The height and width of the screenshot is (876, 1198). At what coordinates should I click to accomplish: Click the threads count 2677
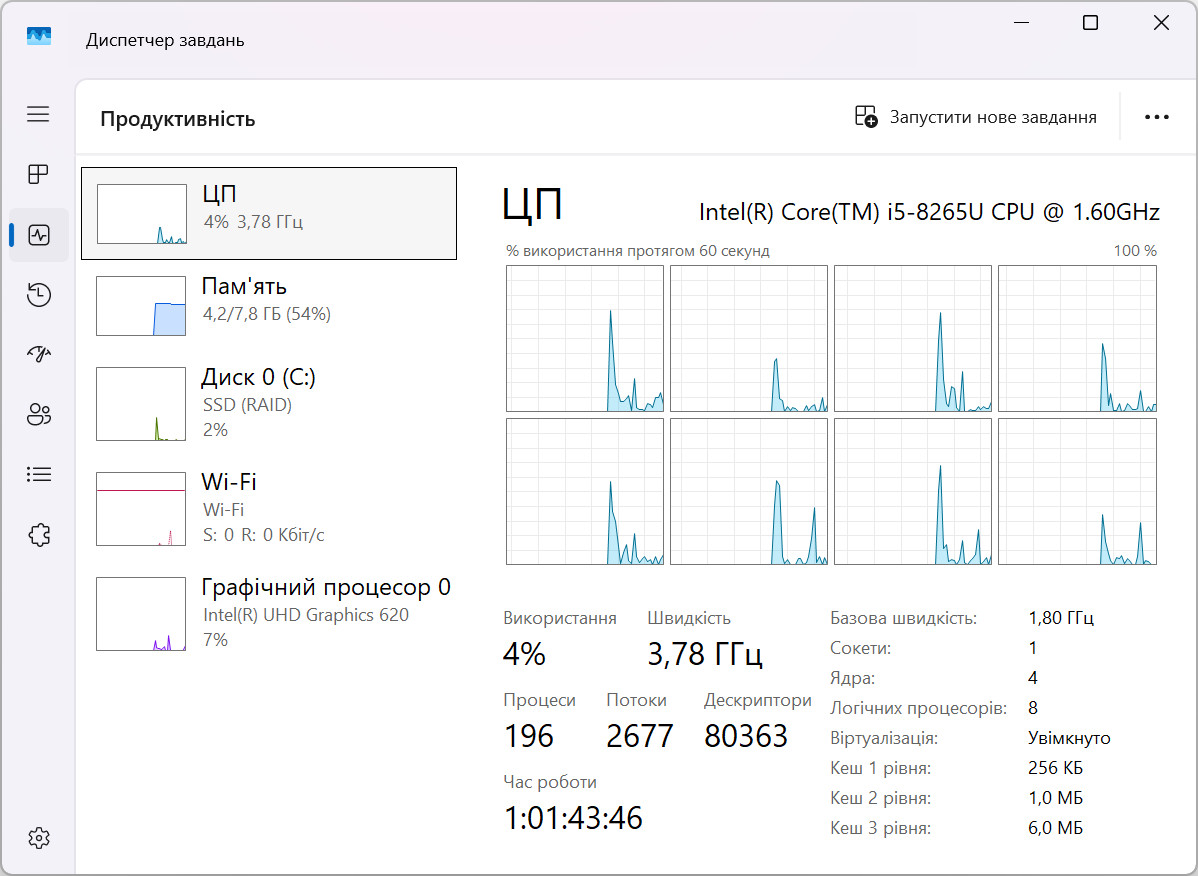pos(639,736)
